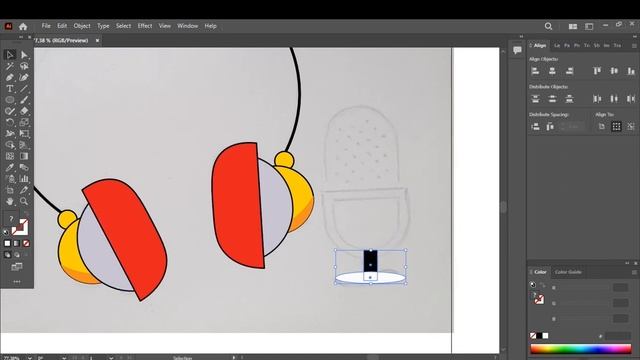Image resolution: width=640 pixels, height=360 pixels.
Task: Activate the Type tool
Action: (x=10, y=89)
